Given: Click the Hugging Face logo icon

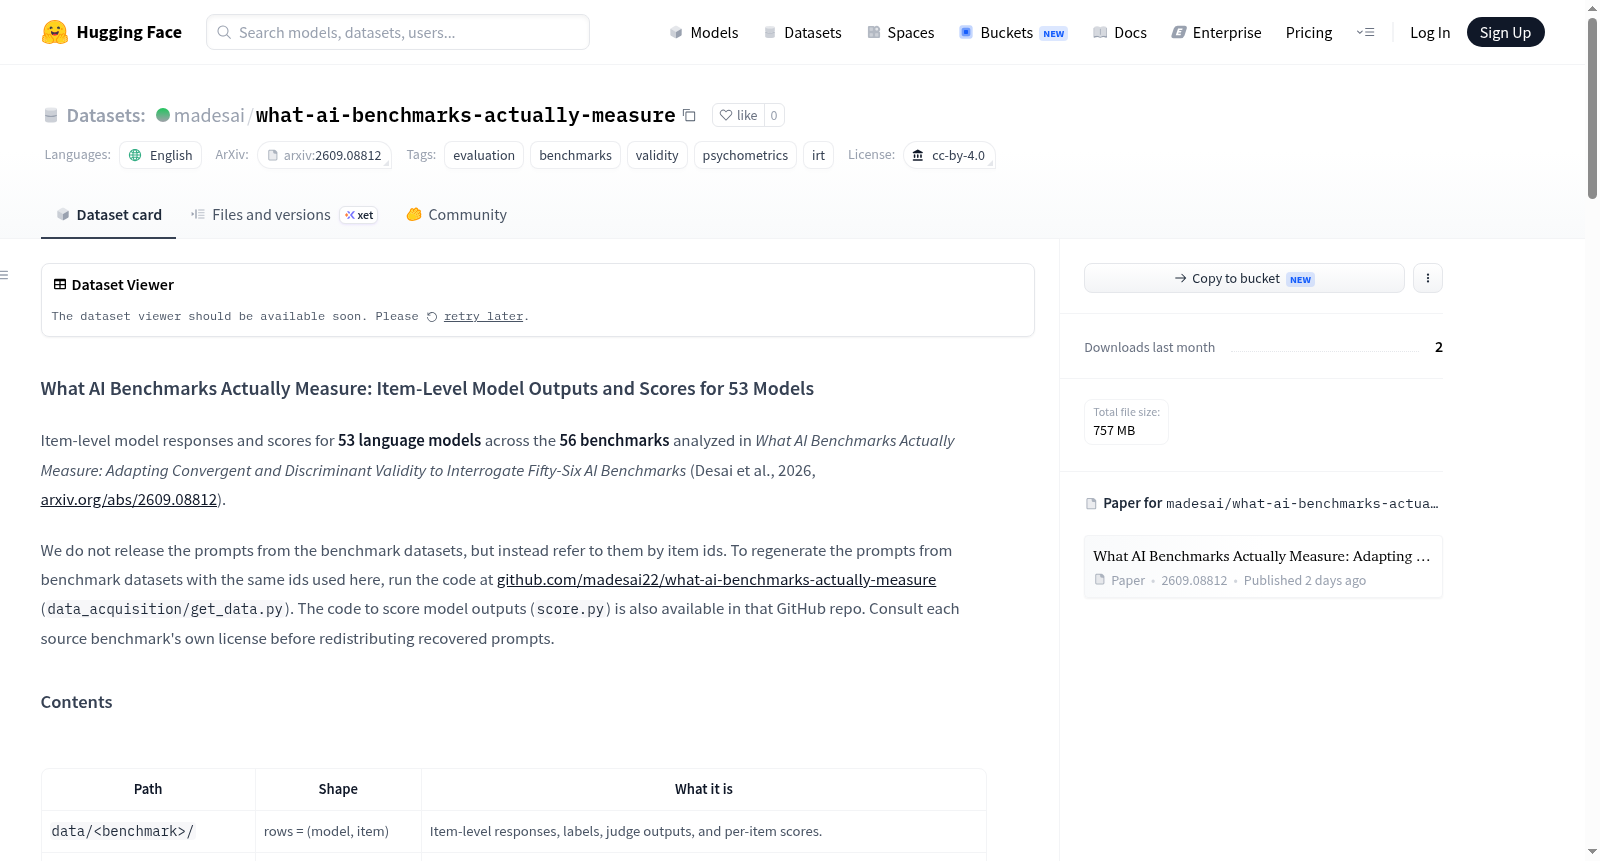Looking at the screenshot, I should [x=55, y=32].
